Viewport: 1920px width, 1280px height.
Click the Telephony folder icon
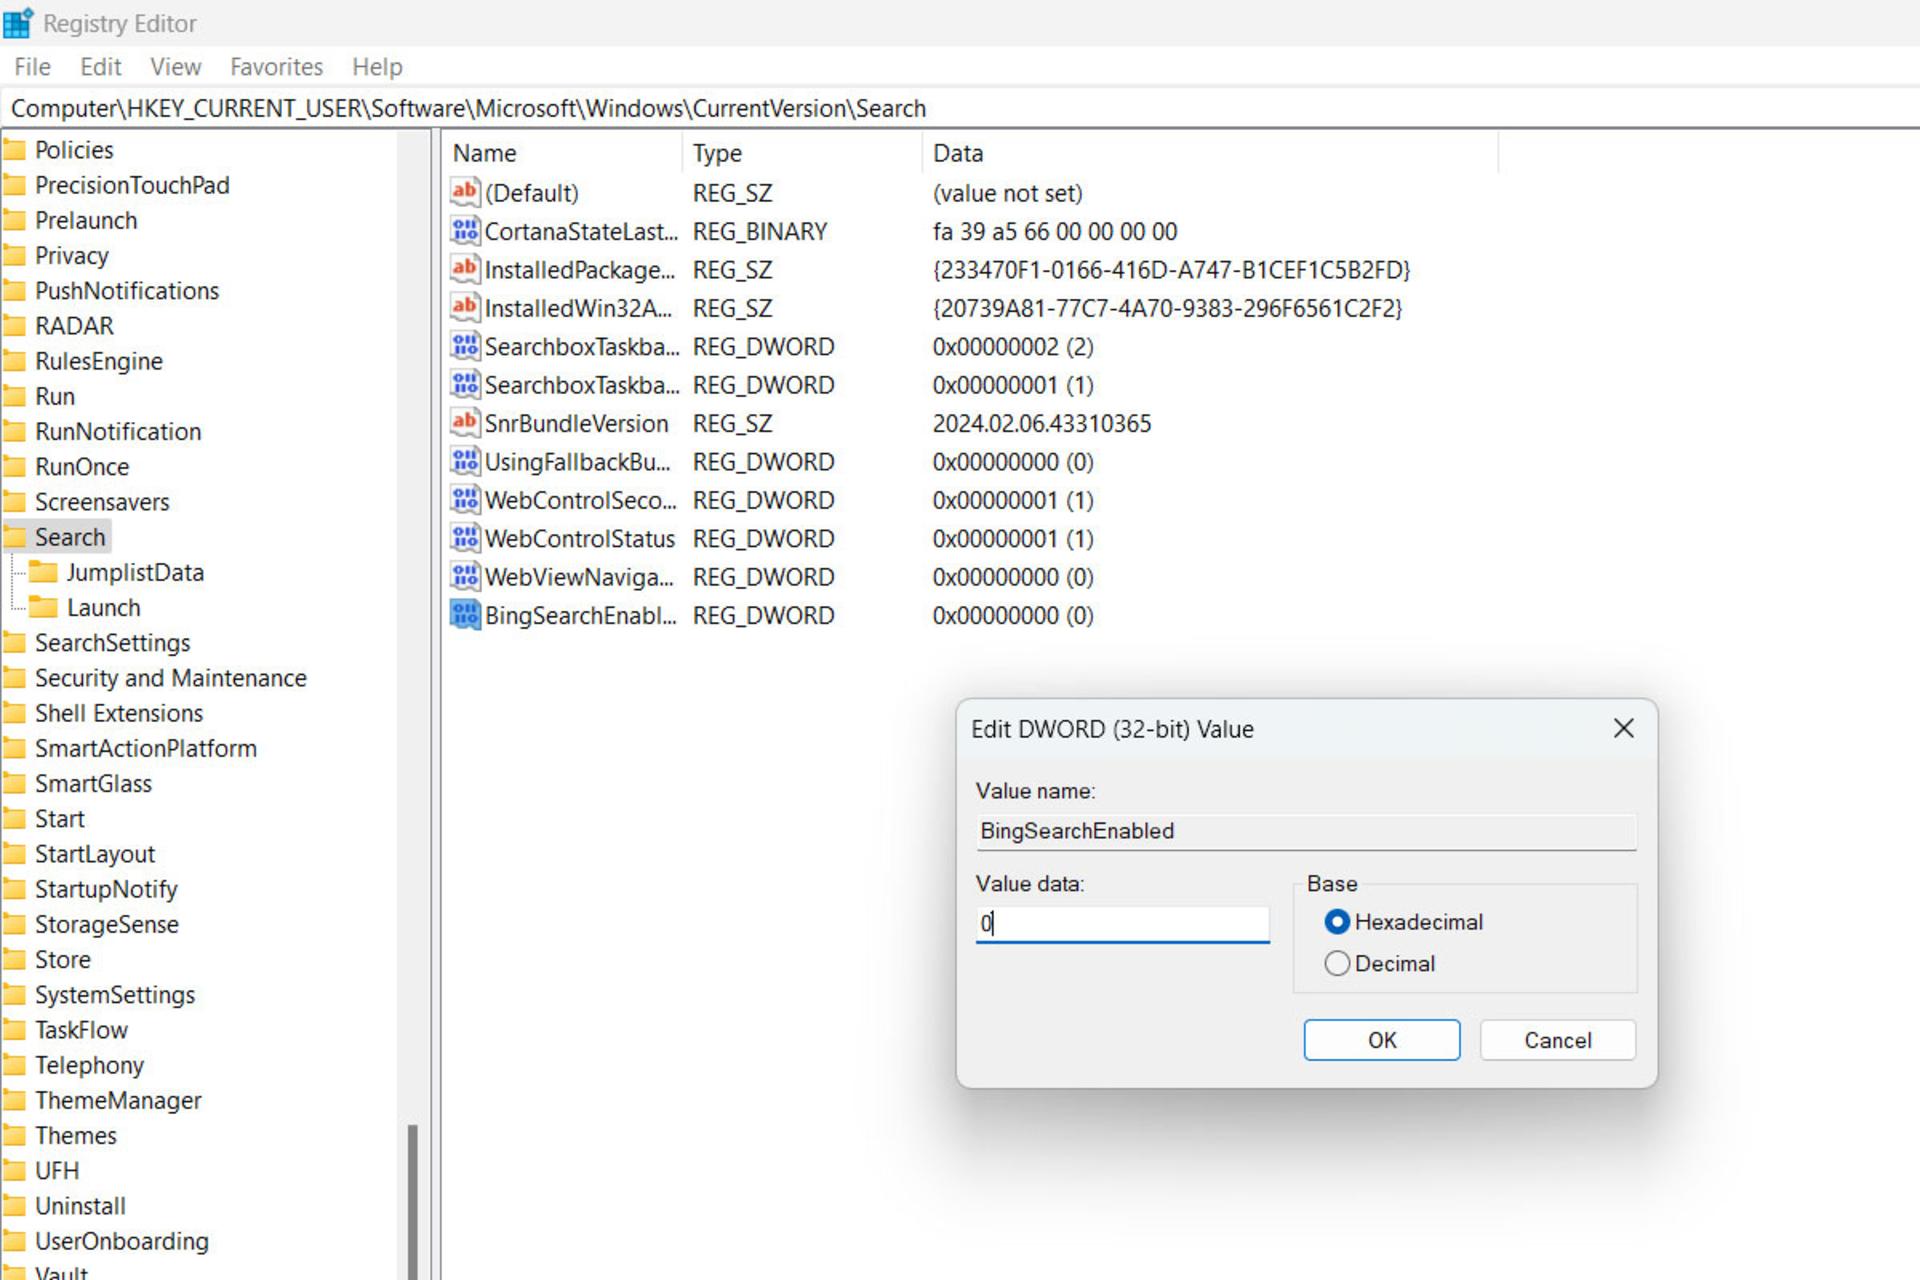[x=14, y=1065]
